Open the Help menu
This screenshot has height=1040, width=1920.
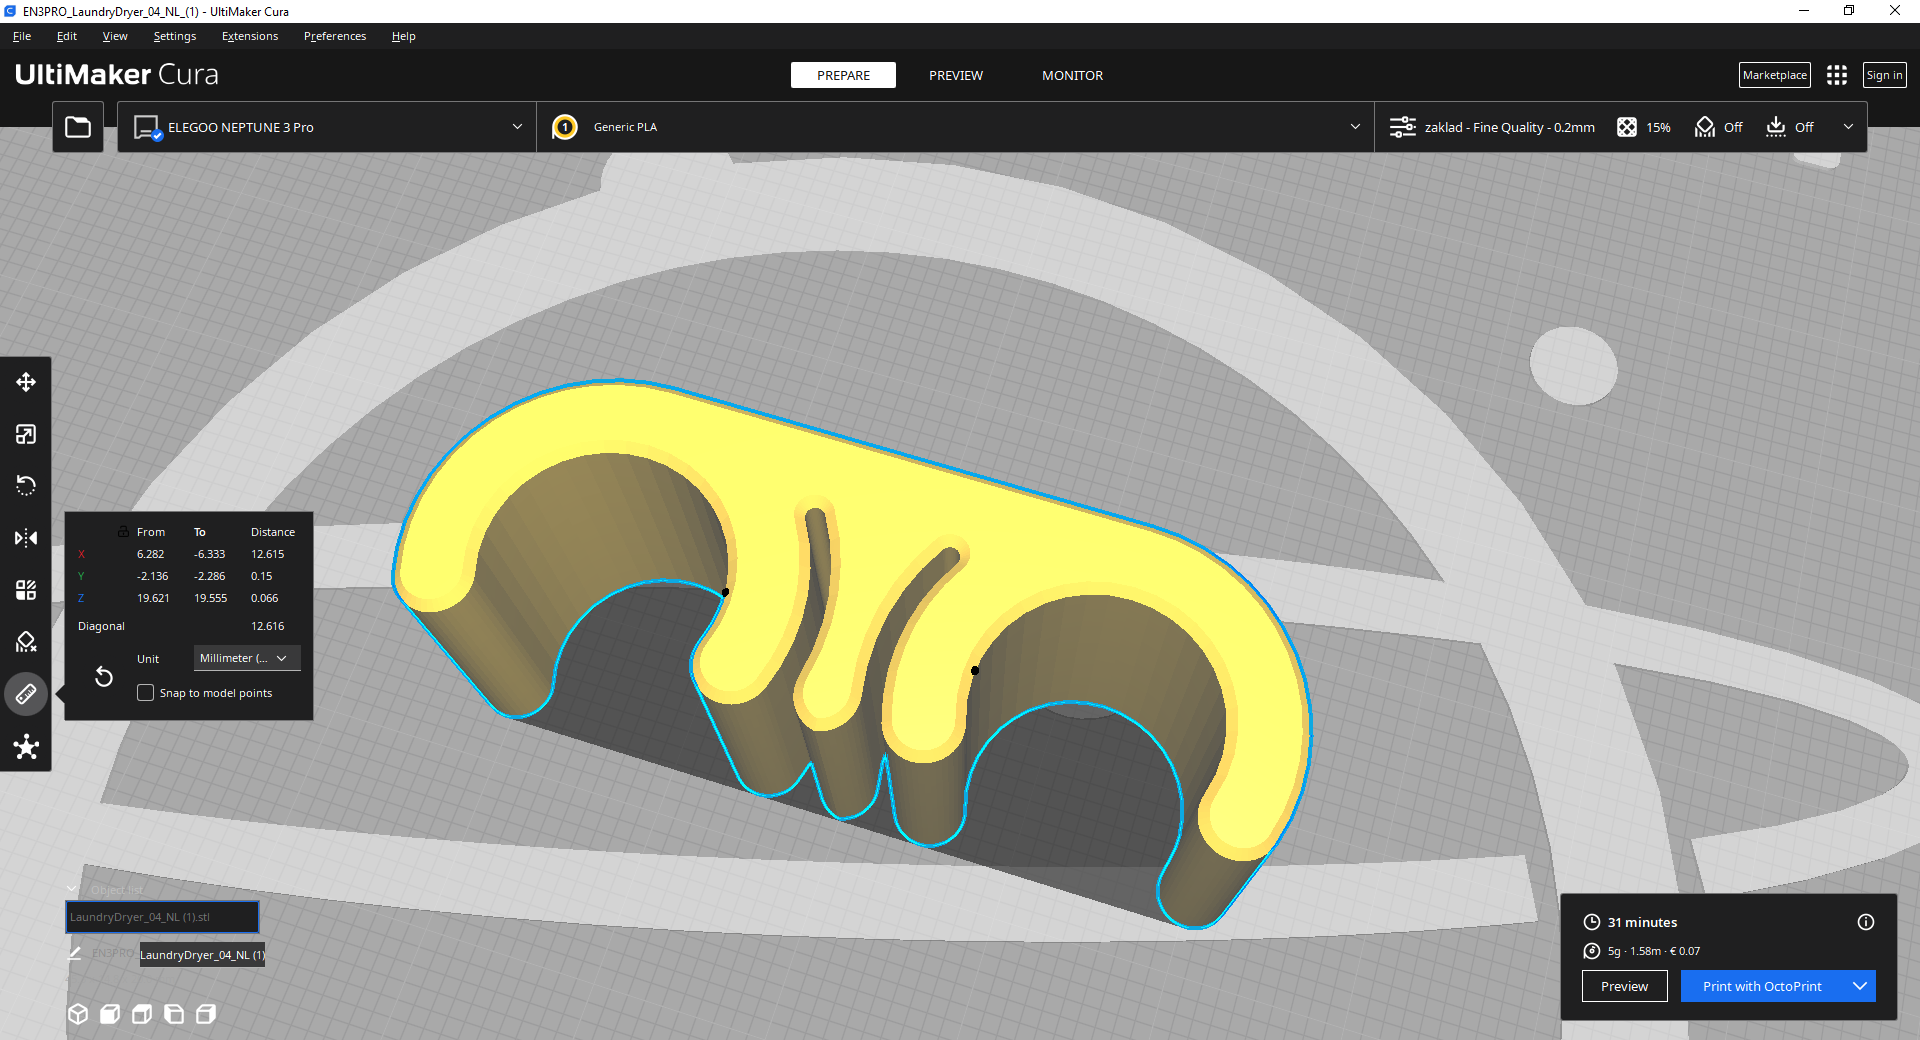pyautogui.click(x=403, y=36)
